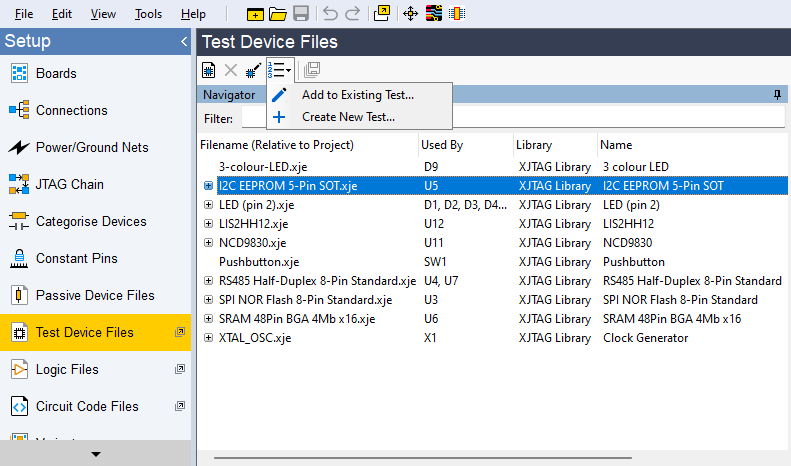Viewport: 791px width, 466px height.
Task: Click the add test device file icon
Action: click(209, 70)
